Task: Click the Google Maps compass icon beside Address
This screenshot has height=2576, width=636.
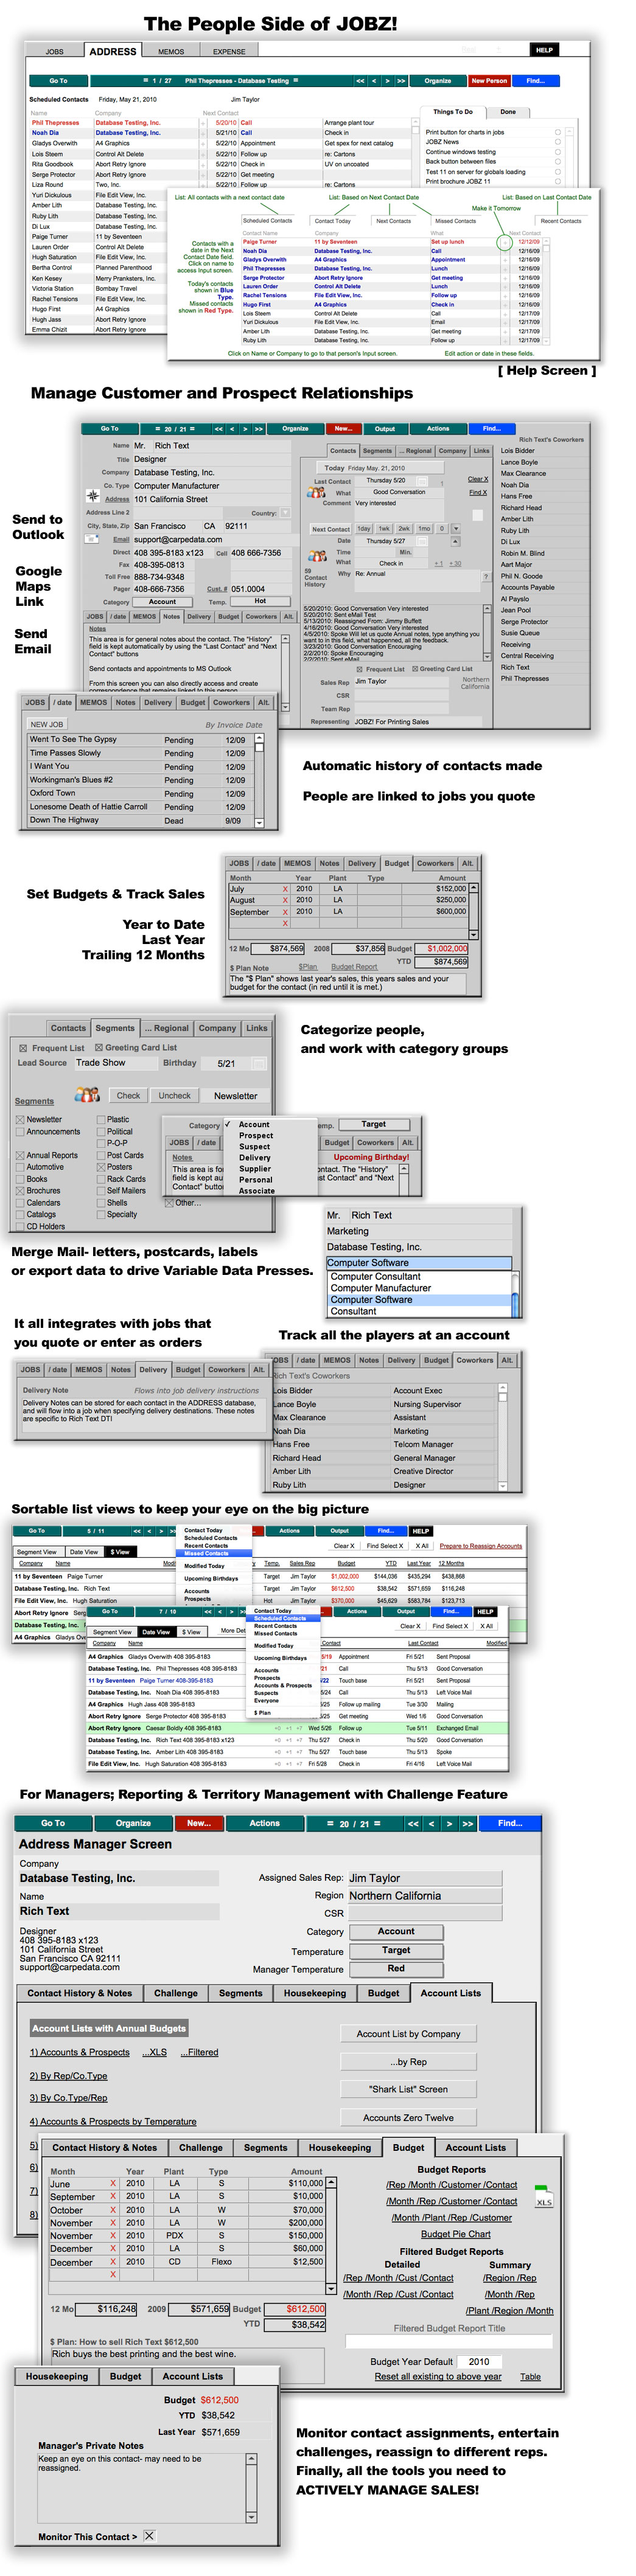Action: pos(94,495)
